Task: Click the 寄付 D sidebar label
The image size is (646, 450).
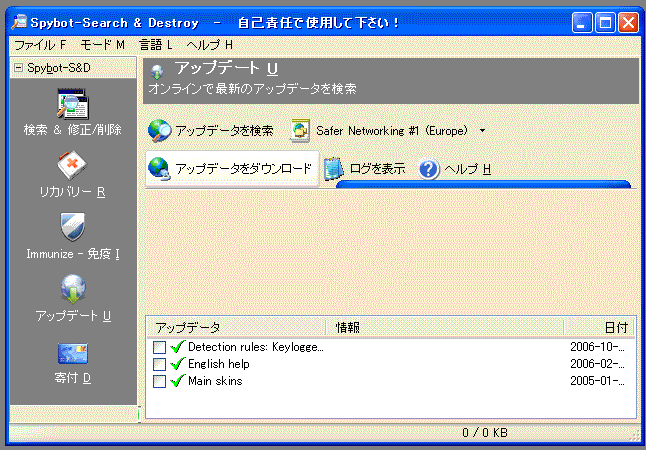Action: coord(73,378)
